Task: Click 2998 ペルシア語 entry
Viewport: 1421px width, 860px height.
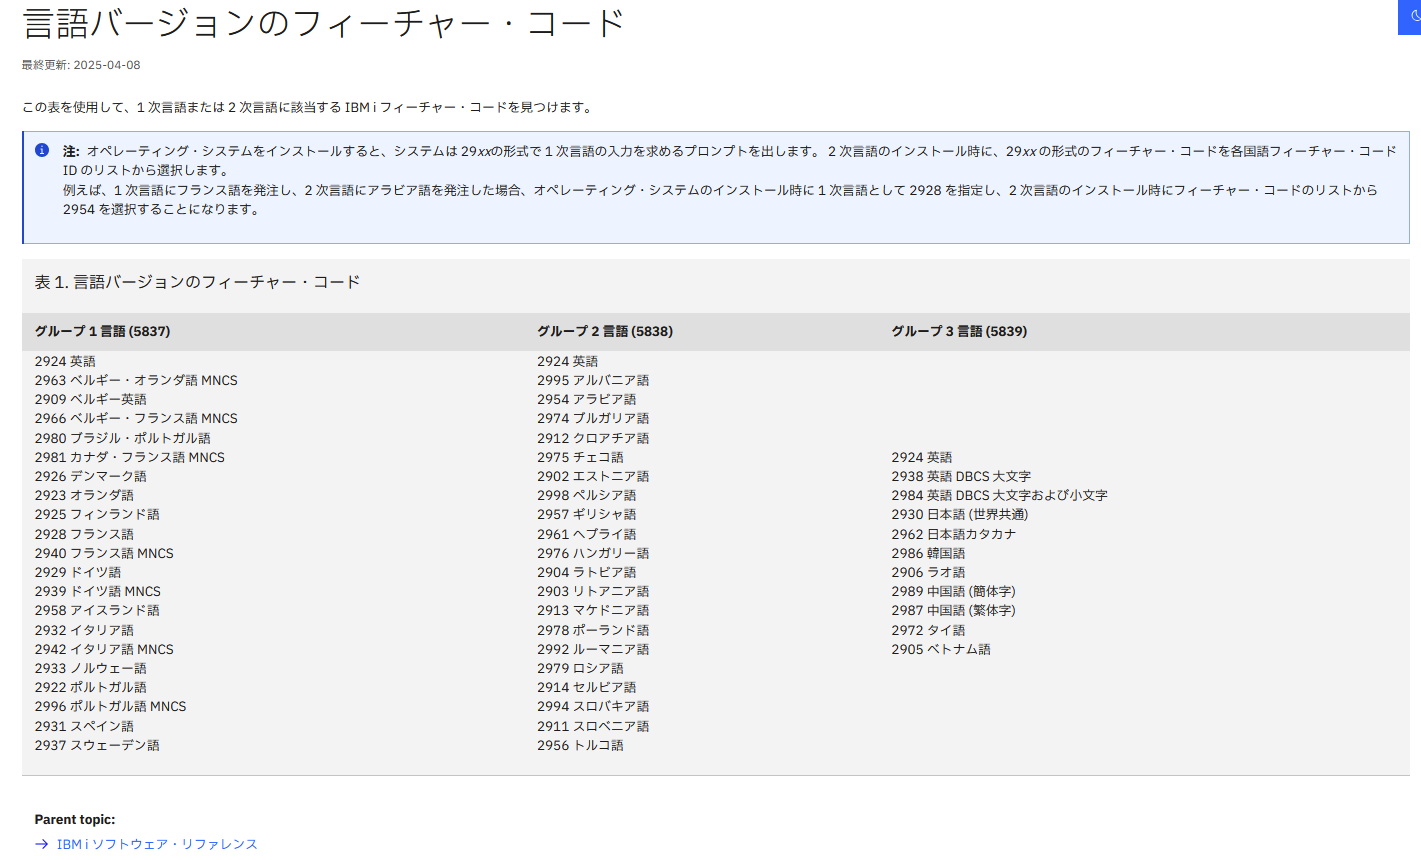Action: coord(587,495)
